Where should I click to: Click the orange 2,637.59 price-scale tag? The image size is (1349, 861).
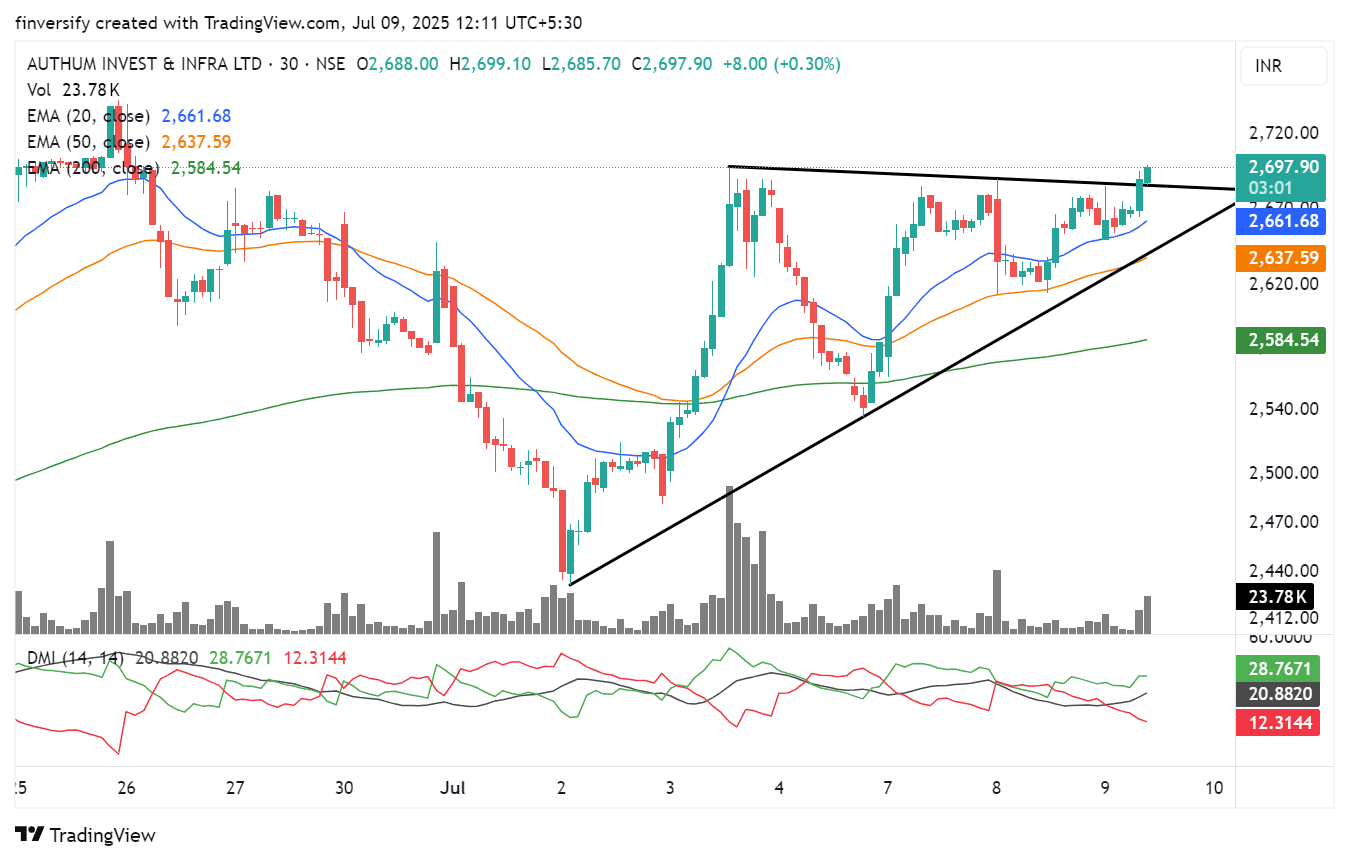point(1281,258)
